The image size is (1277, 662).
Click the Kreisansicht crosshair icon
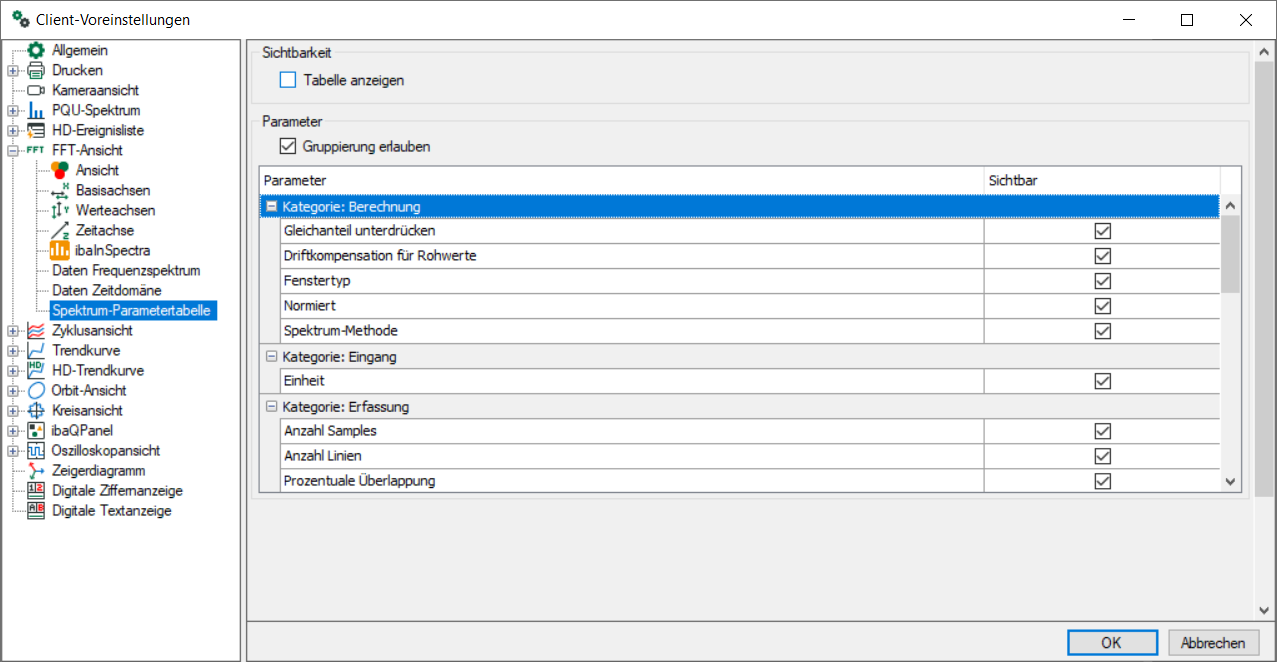[36, 410]
